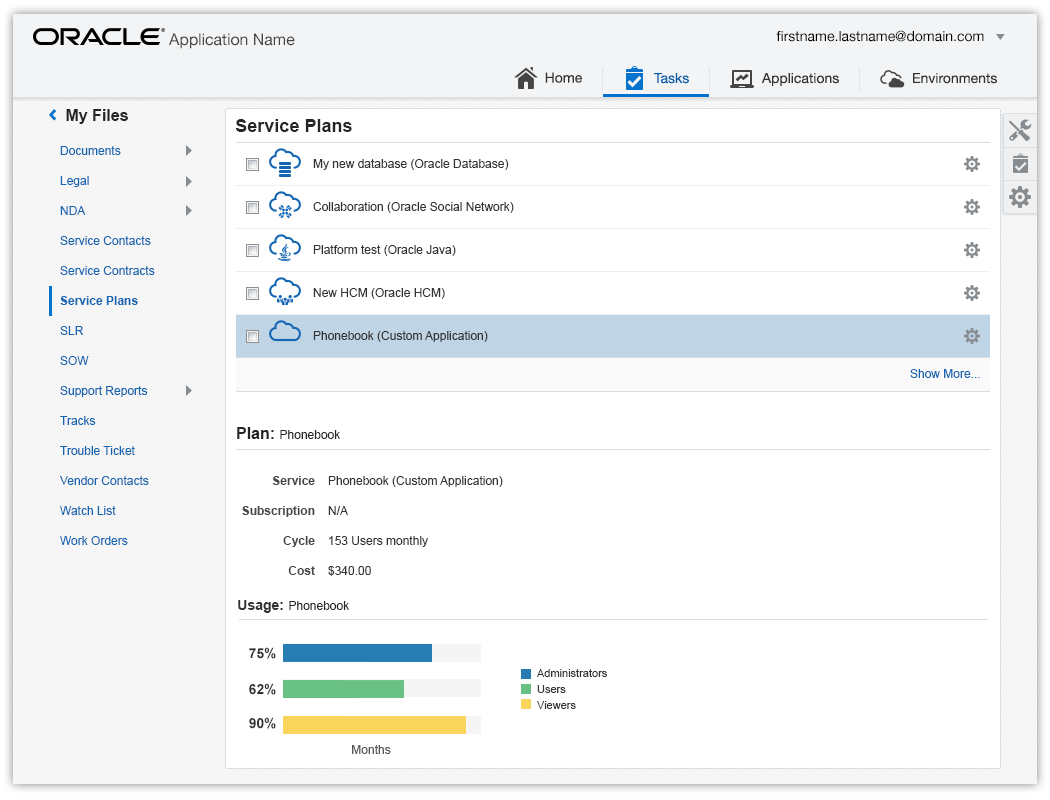Open the clipboard checklist side panel
The width and height of the screenshot is (1050, 800).
[x=1020, y=163]
